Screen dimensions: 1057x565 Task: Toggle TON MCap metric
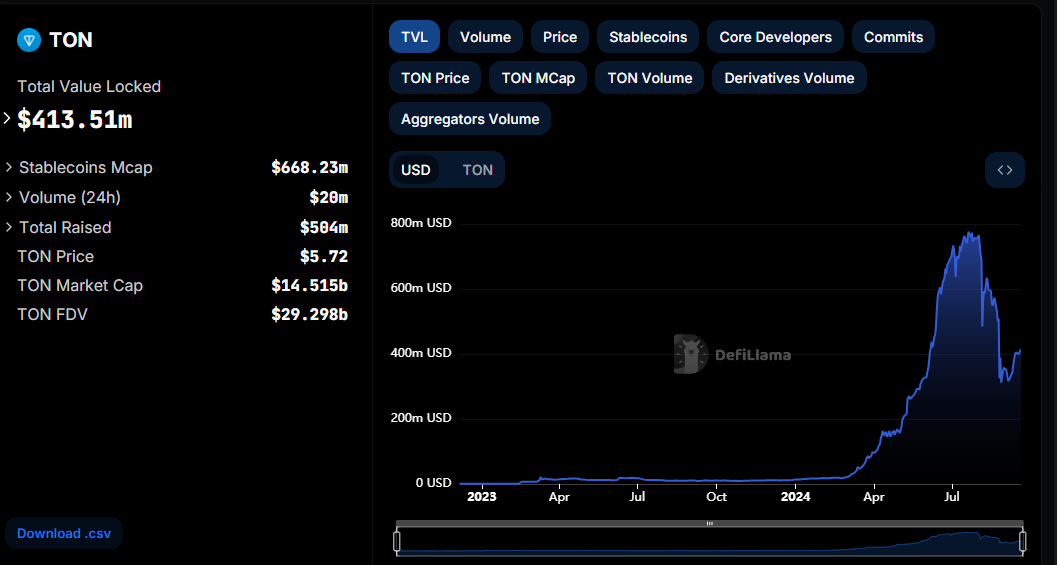tap(538, 78)
